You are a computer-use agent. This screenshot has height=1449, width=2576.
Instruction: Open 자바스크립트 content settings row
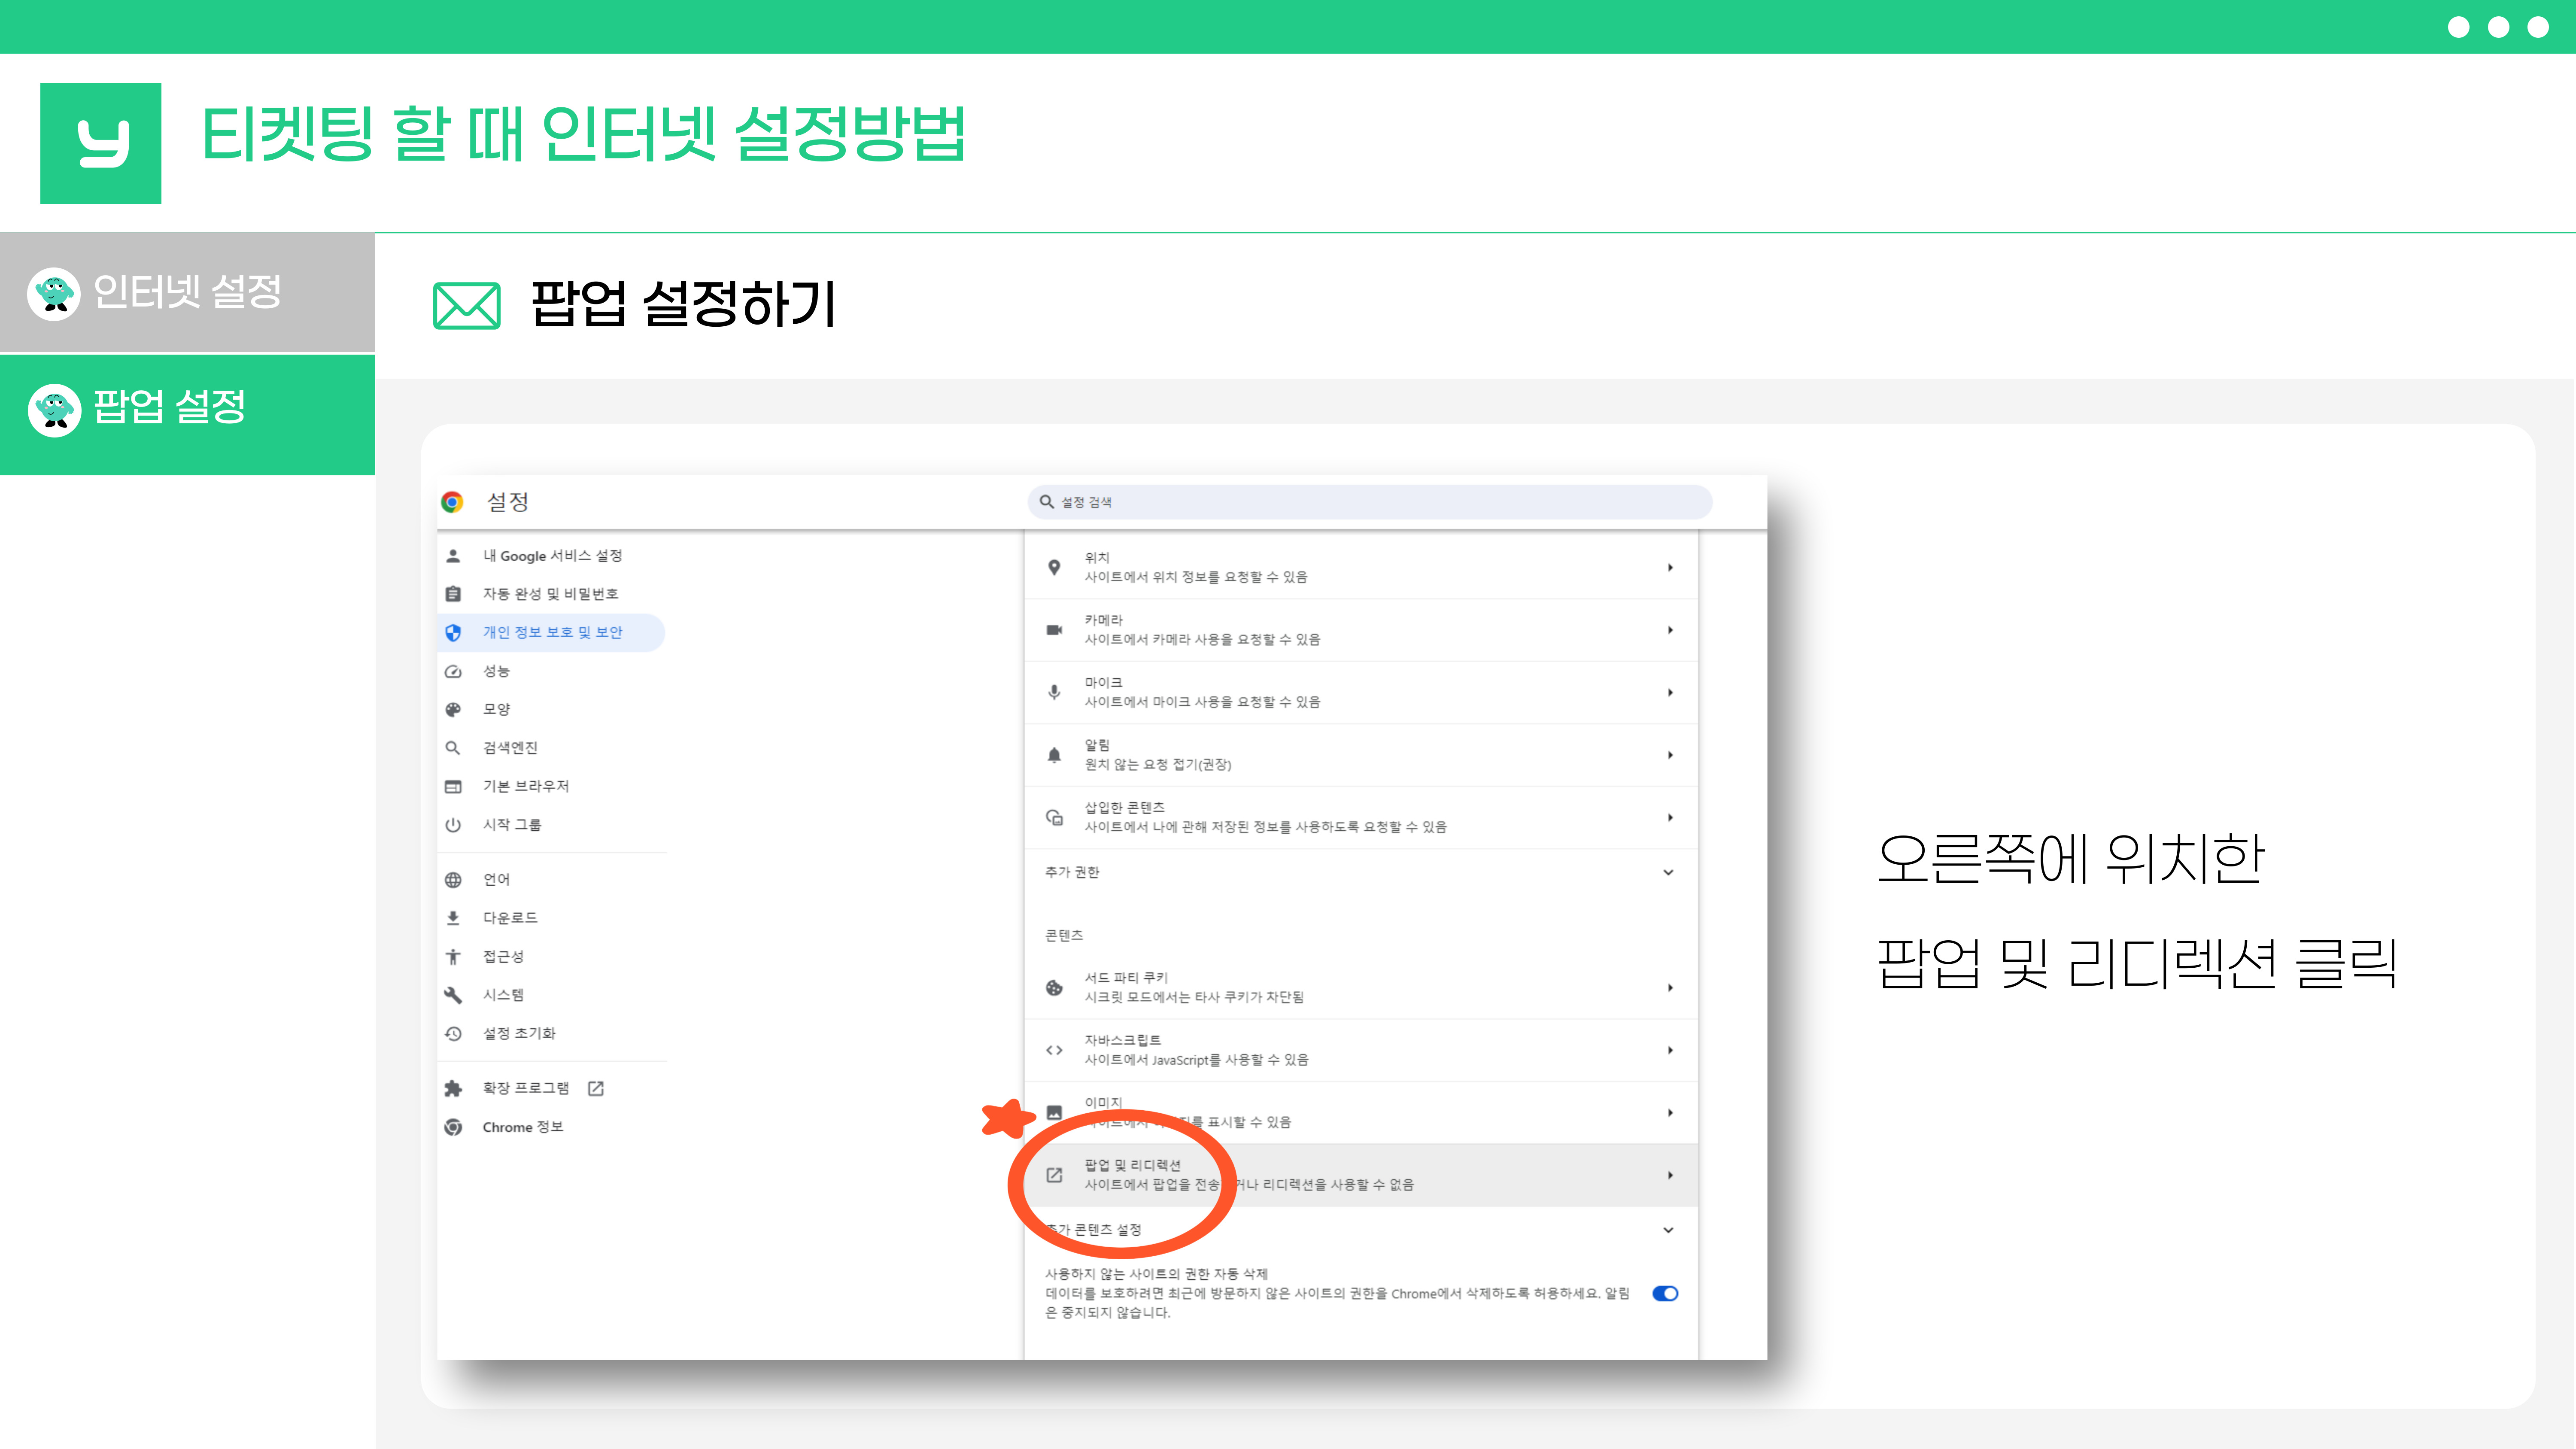click(1361, 1050)
